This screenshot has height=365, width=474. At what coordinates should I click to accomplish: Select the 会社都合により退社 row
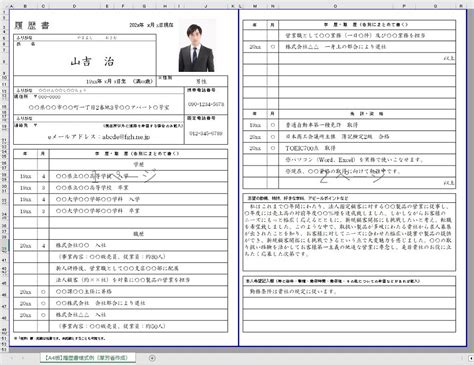pyautogui.click(x=138, y=303)
